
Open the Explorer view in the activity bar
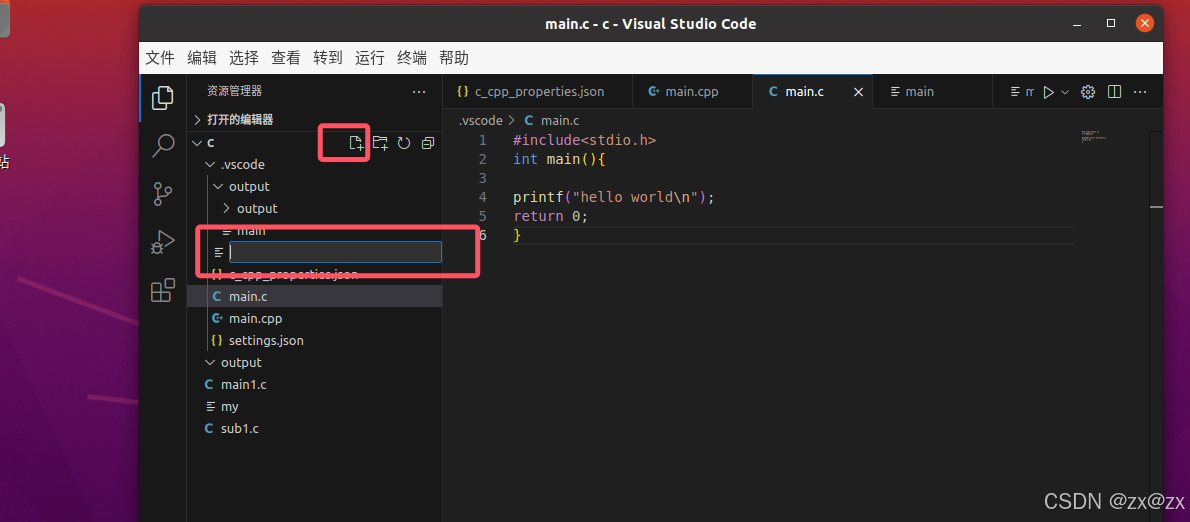(162, 97)
